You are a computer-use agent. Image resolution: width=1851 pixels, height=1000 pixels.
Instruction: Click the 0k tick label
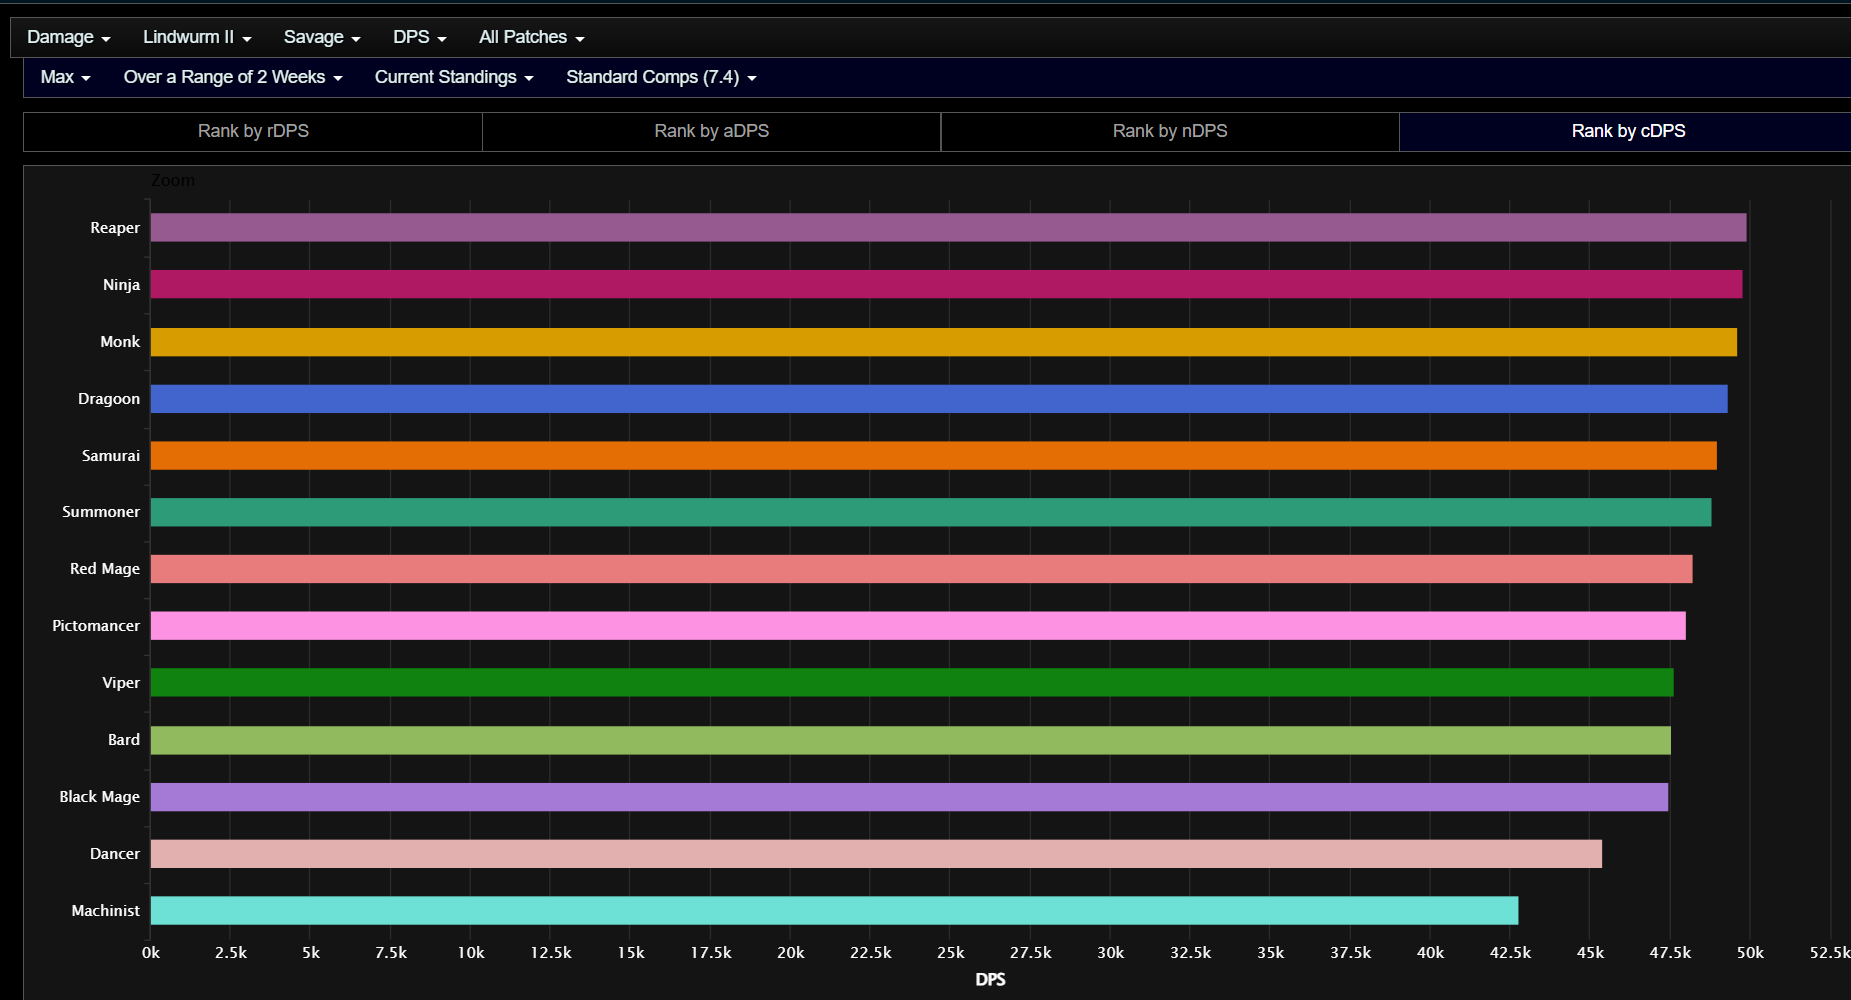click(151, 953)
